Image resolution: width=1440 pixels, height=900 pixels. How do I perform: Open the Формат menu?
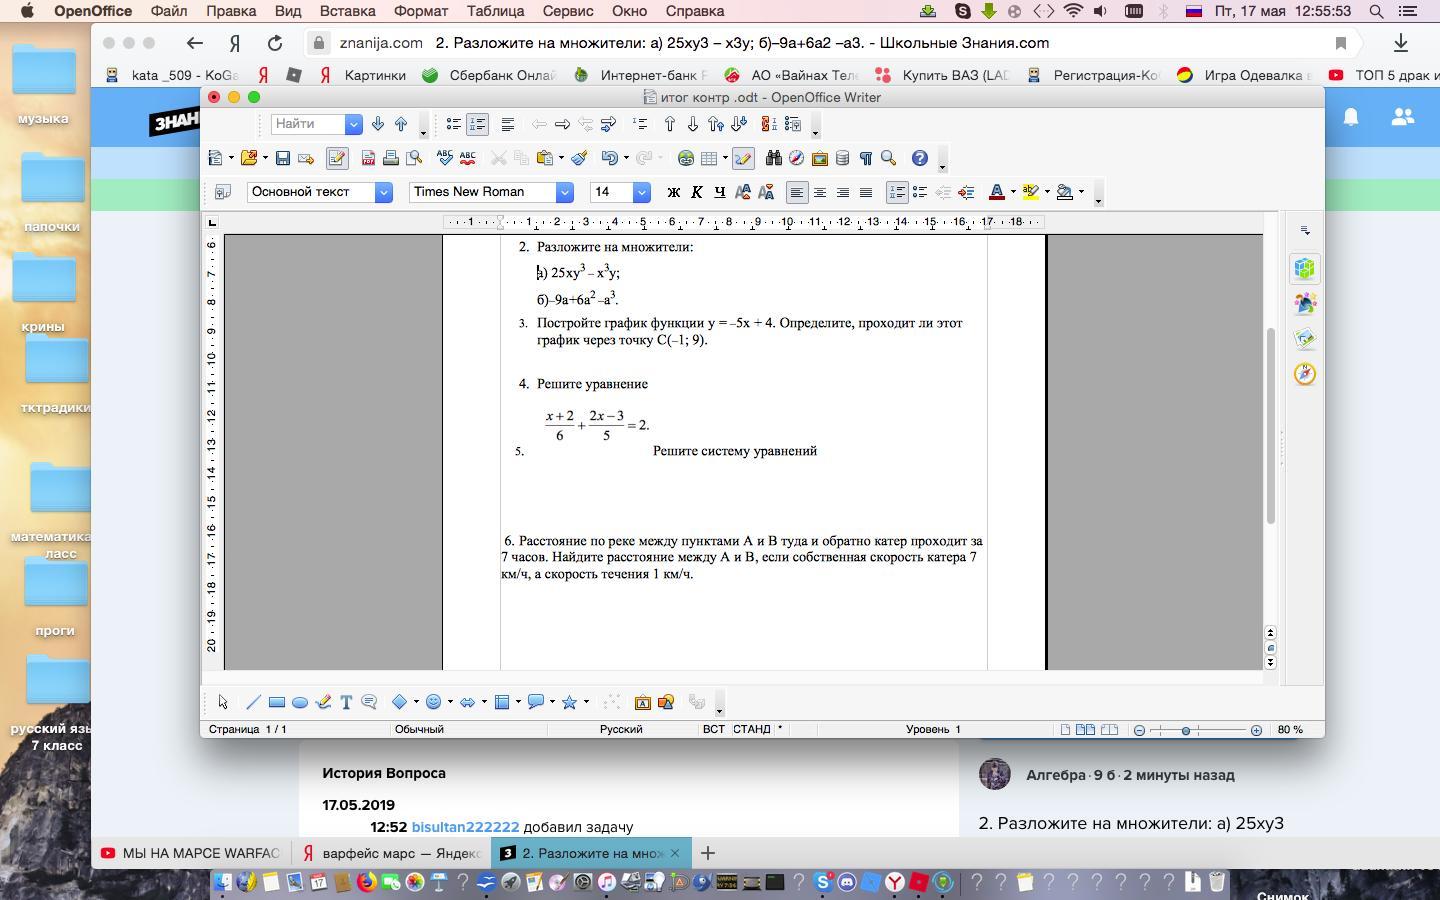coord(420,11)
